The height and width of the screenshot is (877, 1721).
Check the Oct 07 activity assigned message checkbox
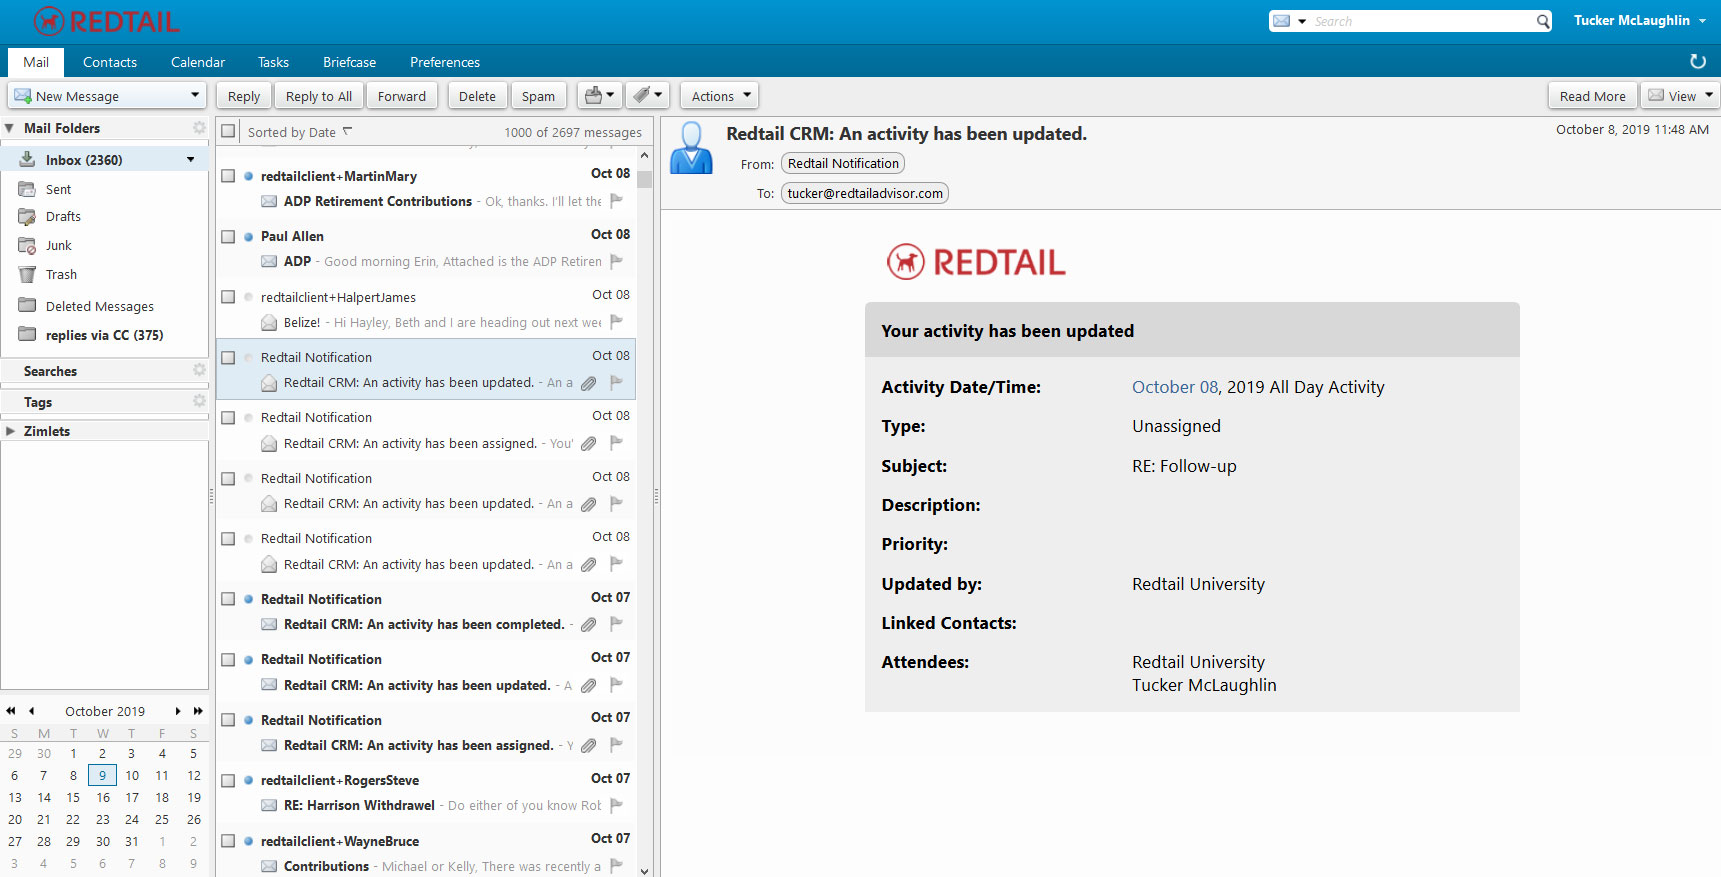(x=228, y=720)
